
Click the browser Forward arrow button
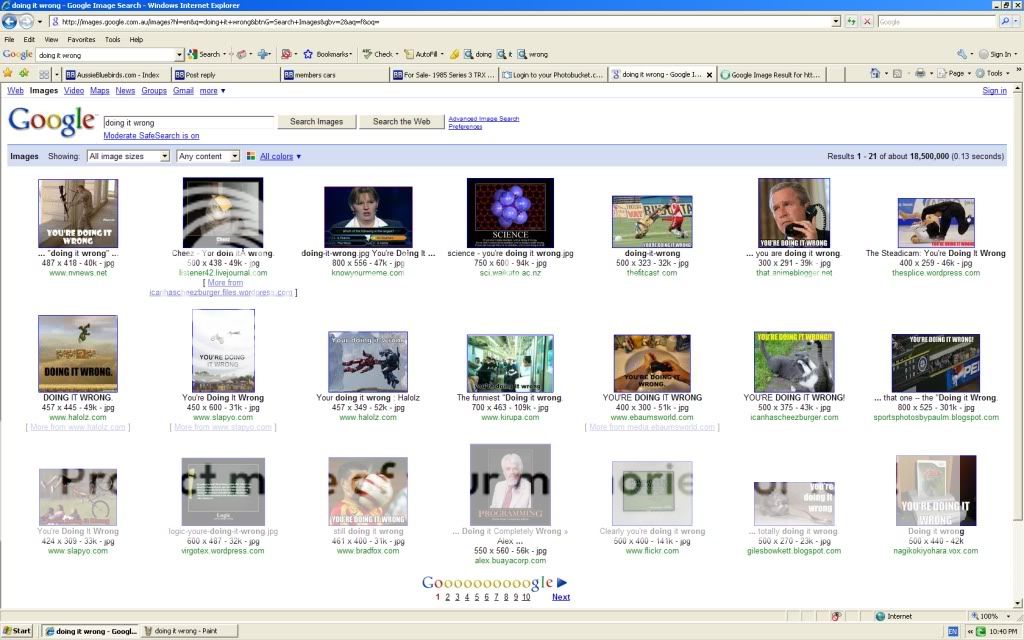25,22
